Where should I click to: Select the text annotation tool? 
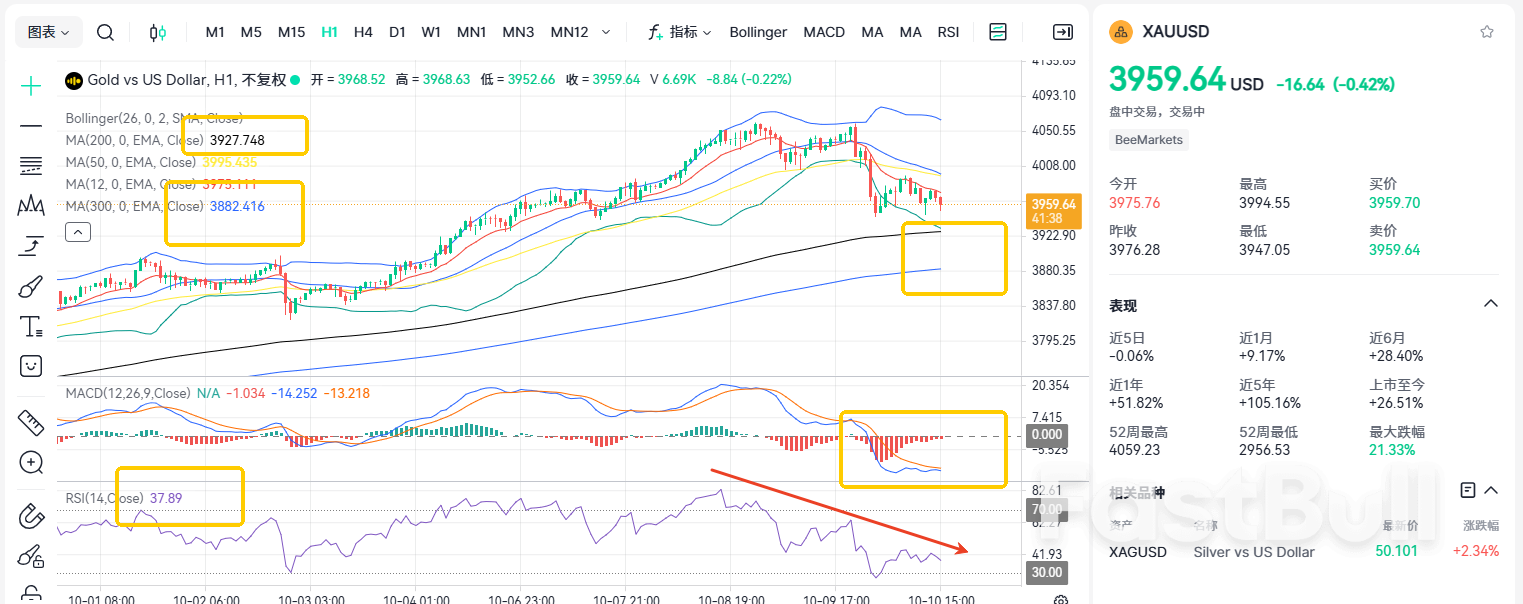(x=30, y=326)
